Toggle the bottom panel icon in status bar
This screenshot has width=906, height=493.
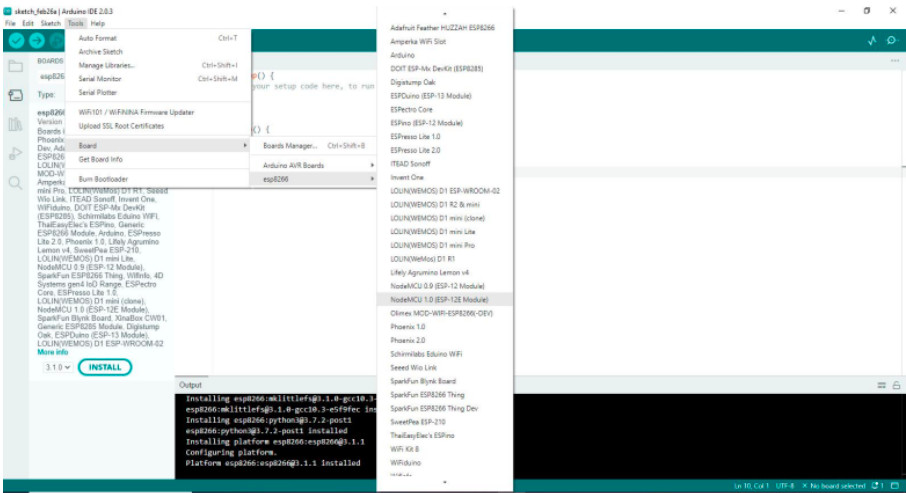(895, 486)
